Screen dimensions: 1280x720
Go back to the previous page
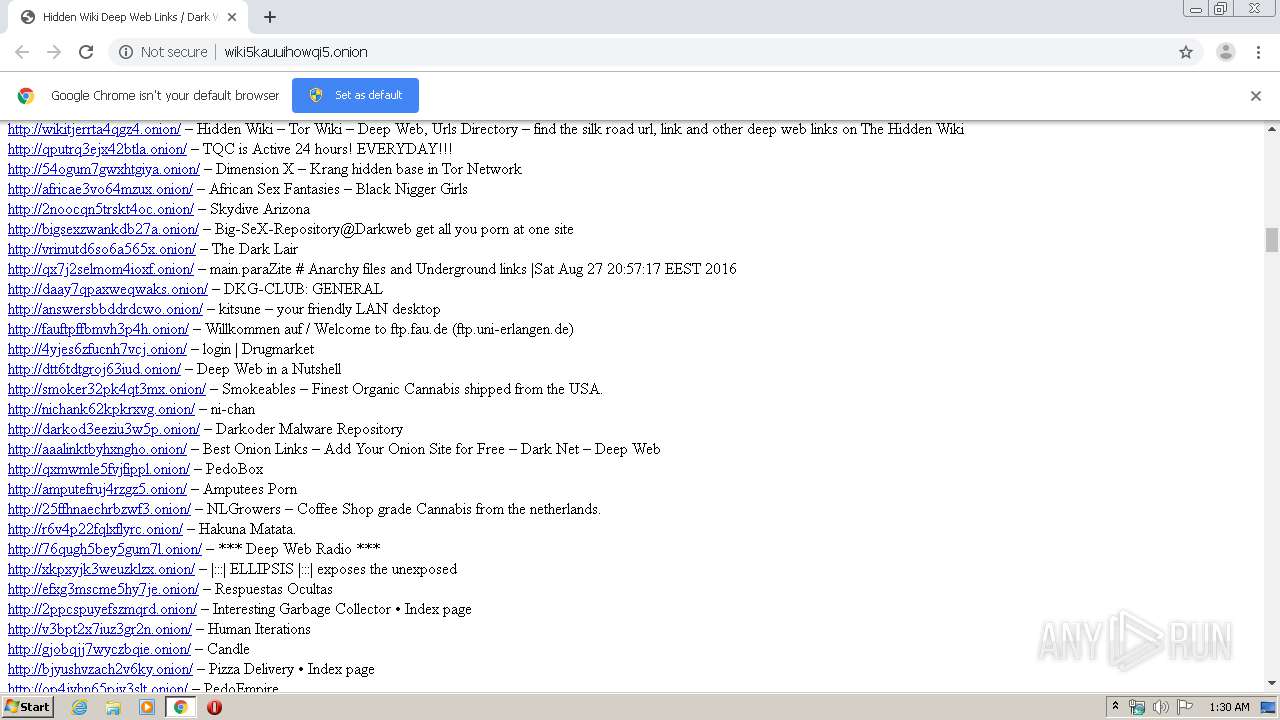22,52
